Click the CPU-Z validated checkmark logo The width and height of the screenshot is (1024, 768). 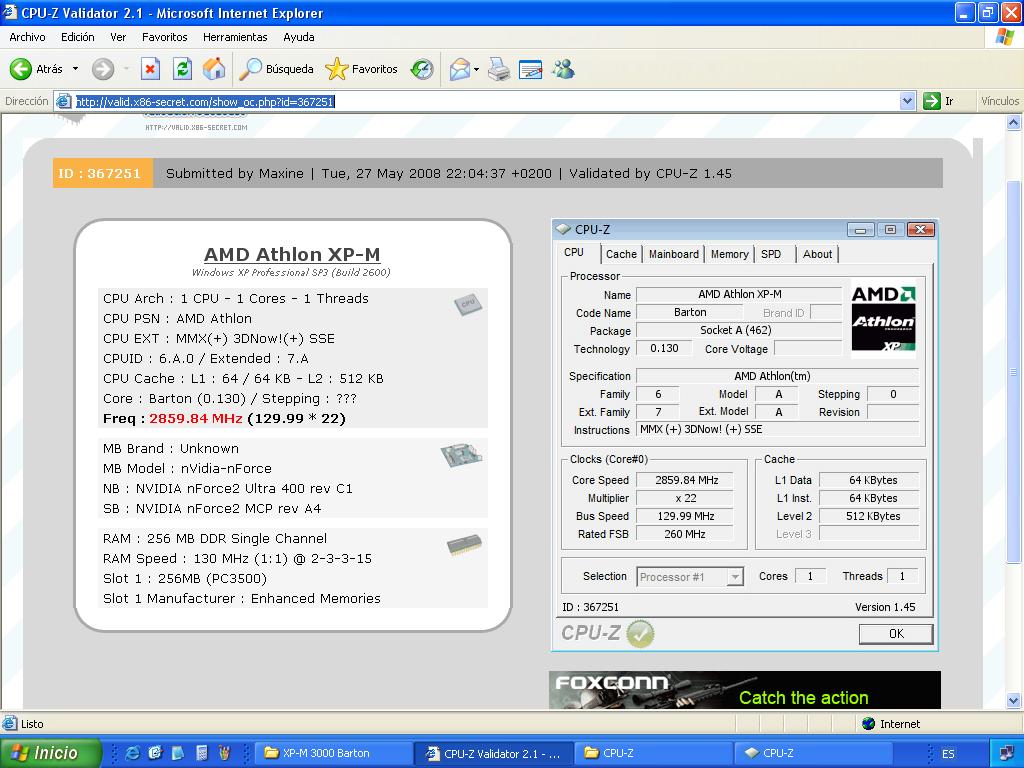pyautogui.click(x=607, y=633)
